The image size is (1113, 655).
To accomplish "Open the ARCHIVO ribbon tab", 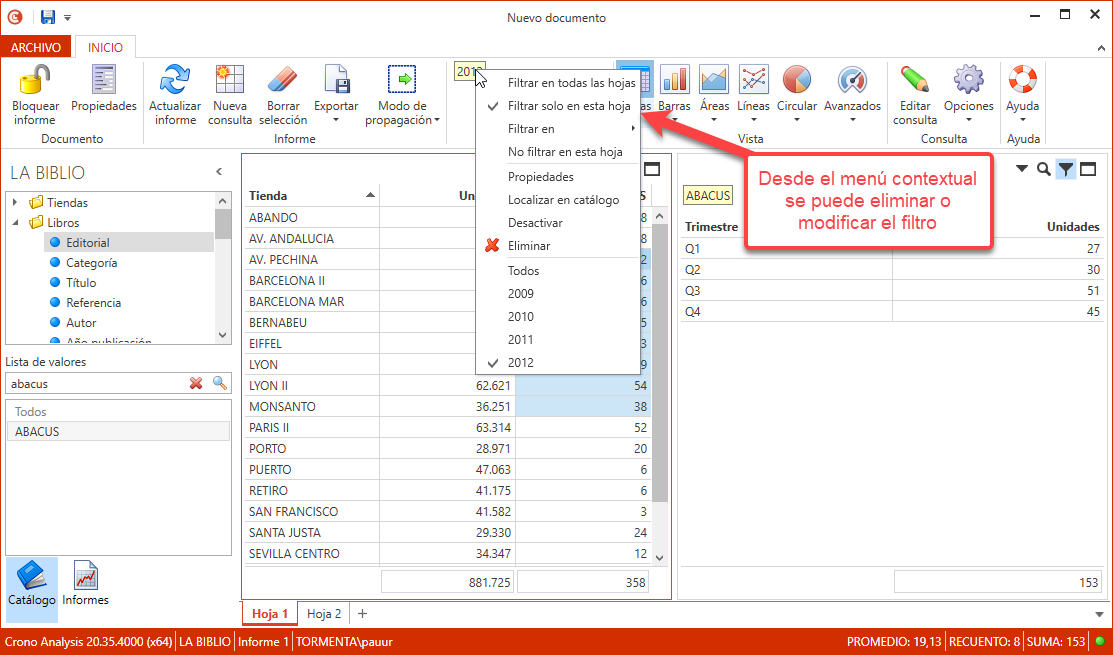I will (x=37, y=48).
